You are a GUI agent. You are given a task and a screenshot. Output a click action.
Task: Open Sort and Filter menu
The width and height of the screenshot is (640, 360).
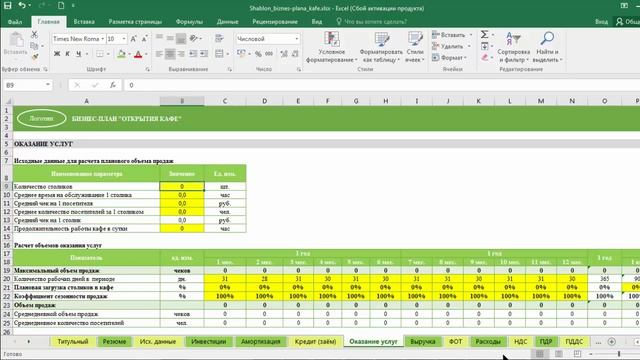(x=513, y=47)
